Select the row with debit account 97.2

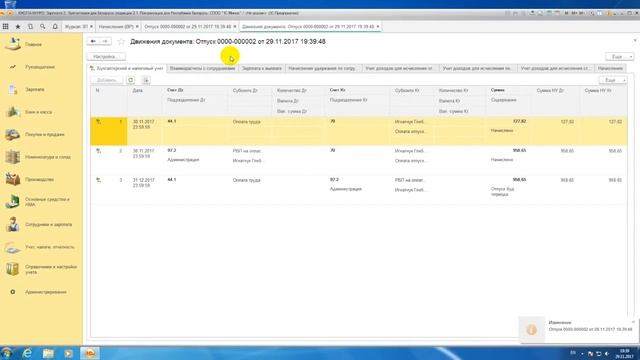tap(359, 160)
